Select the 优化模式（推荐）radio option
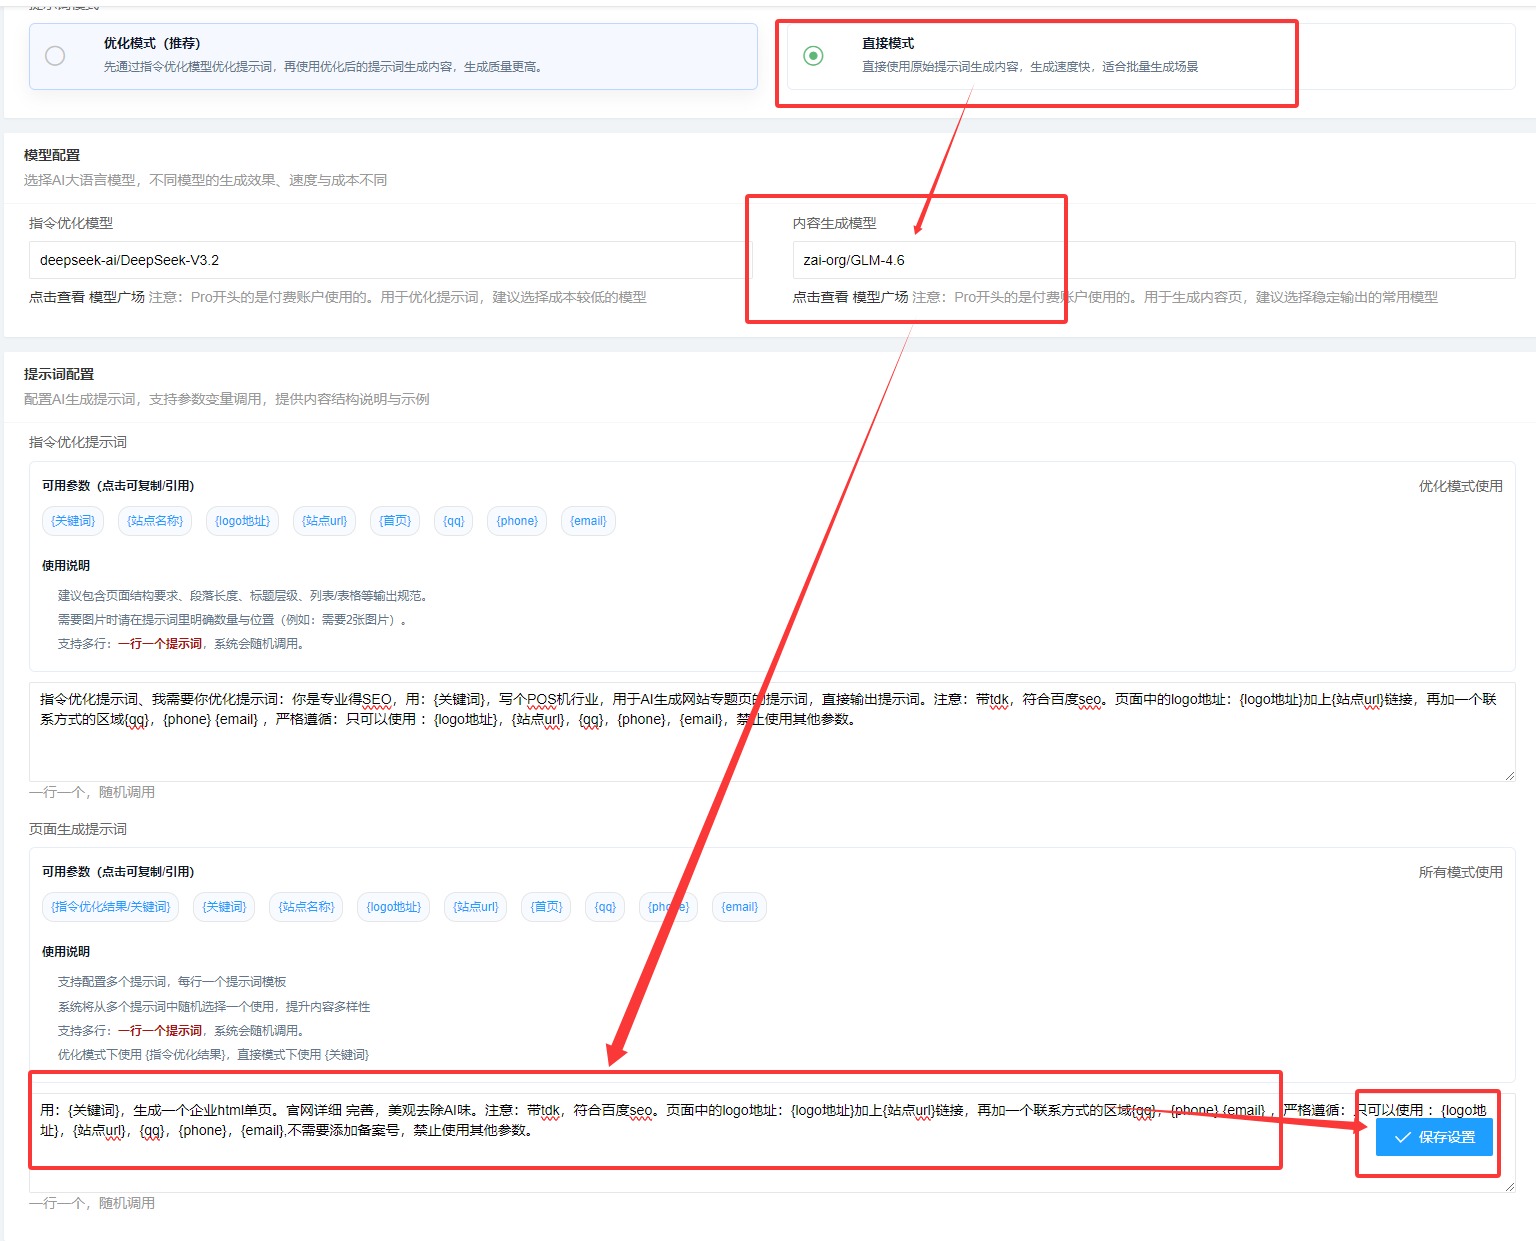 [55, 56]
